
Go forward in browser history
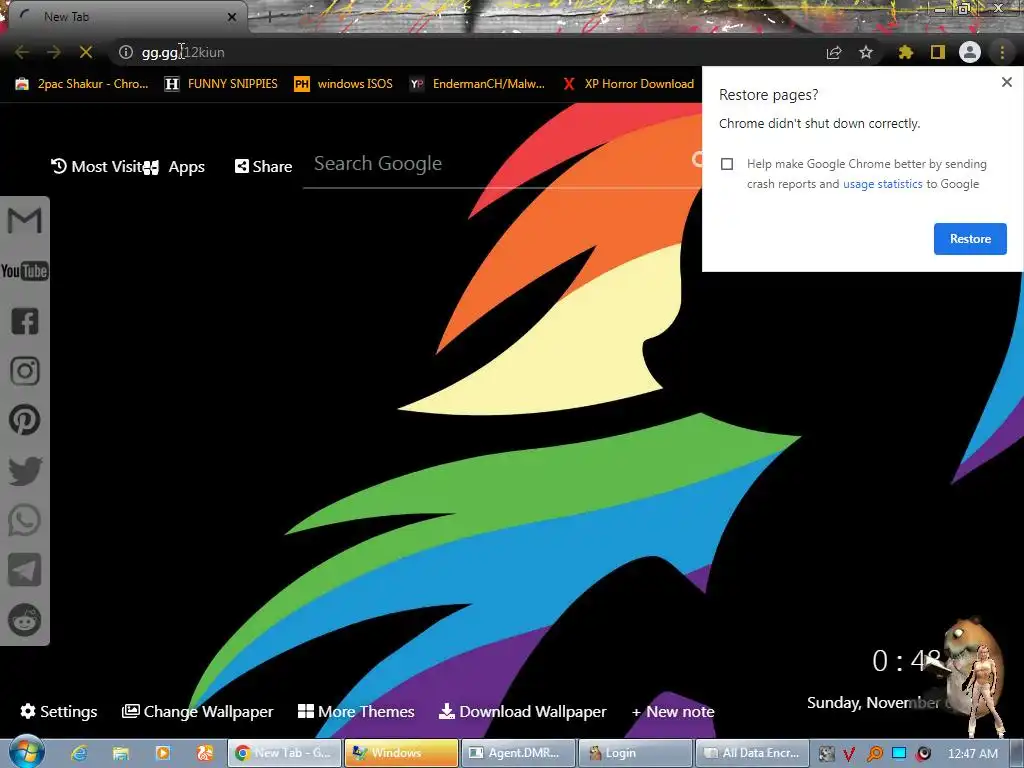point(54,52)
